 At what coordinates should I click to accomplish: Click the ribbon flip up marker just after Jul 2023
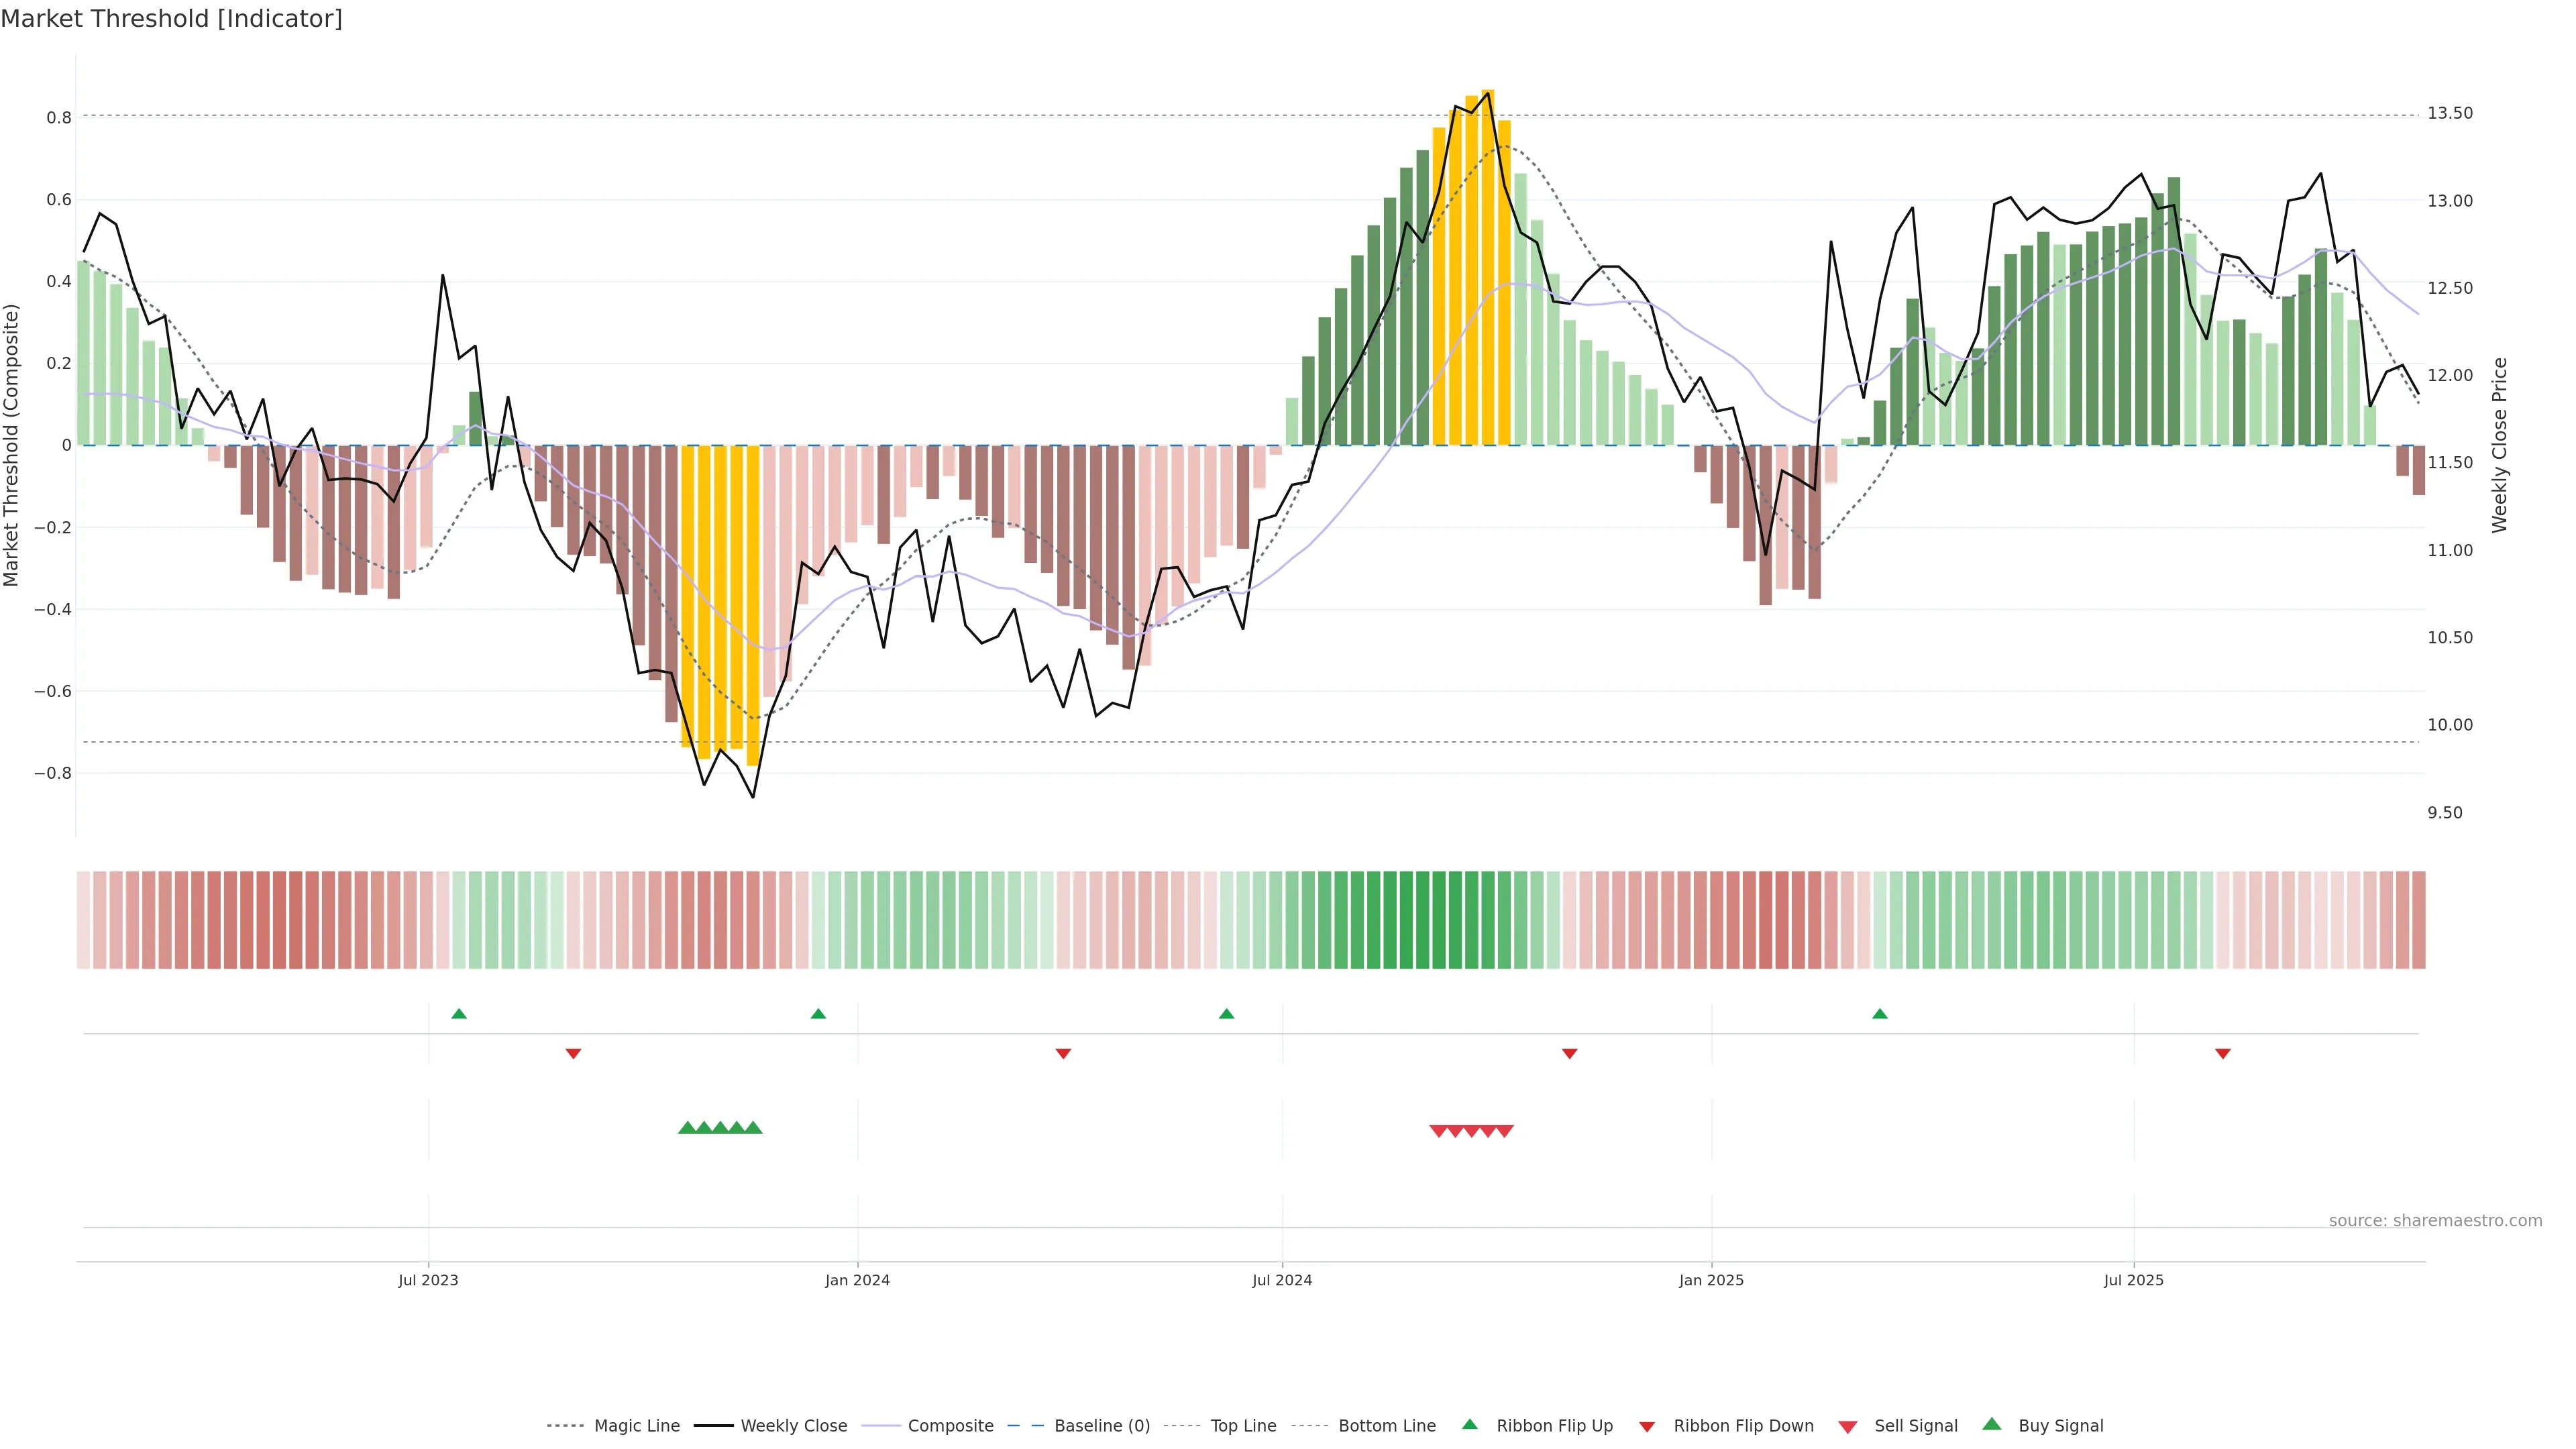(x=459, y=1014)
